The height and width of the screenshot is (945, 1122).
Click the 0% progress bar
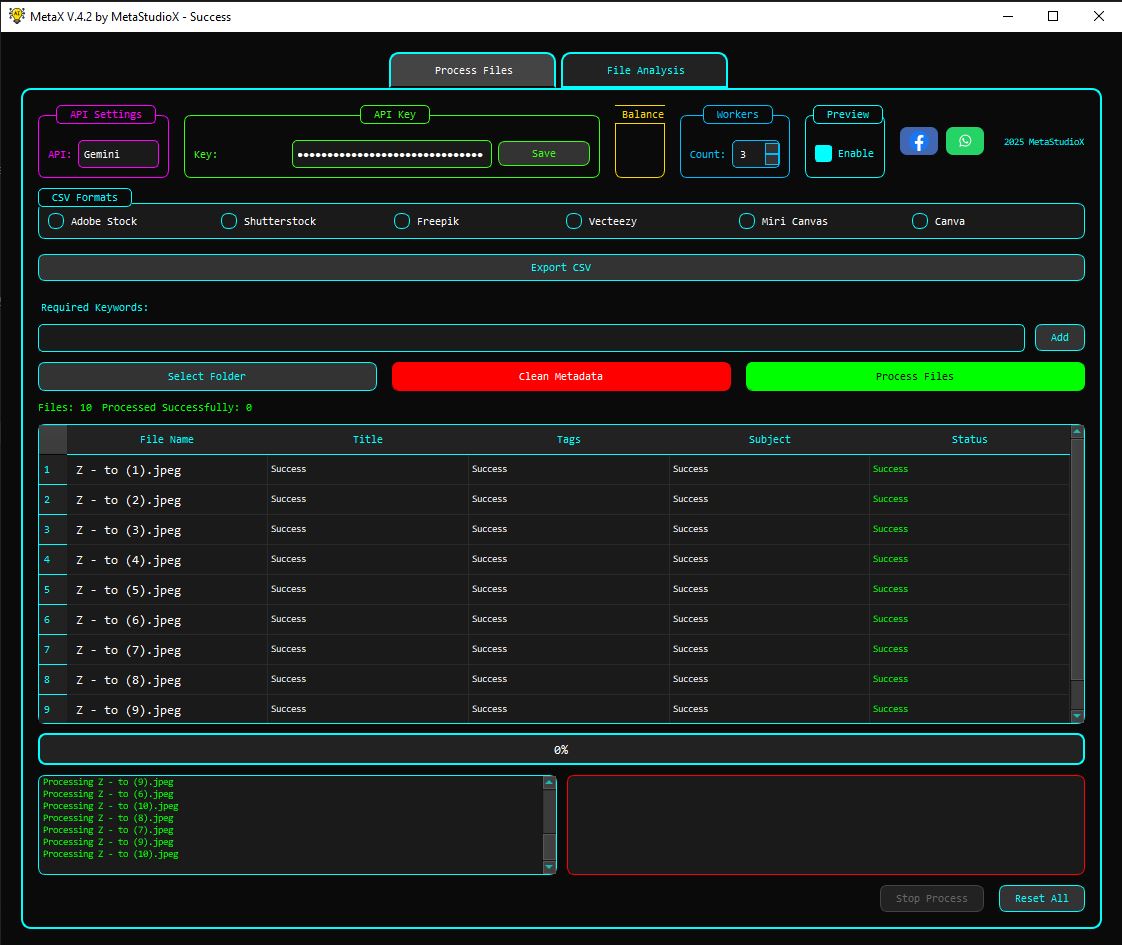(x=561, y=750)
